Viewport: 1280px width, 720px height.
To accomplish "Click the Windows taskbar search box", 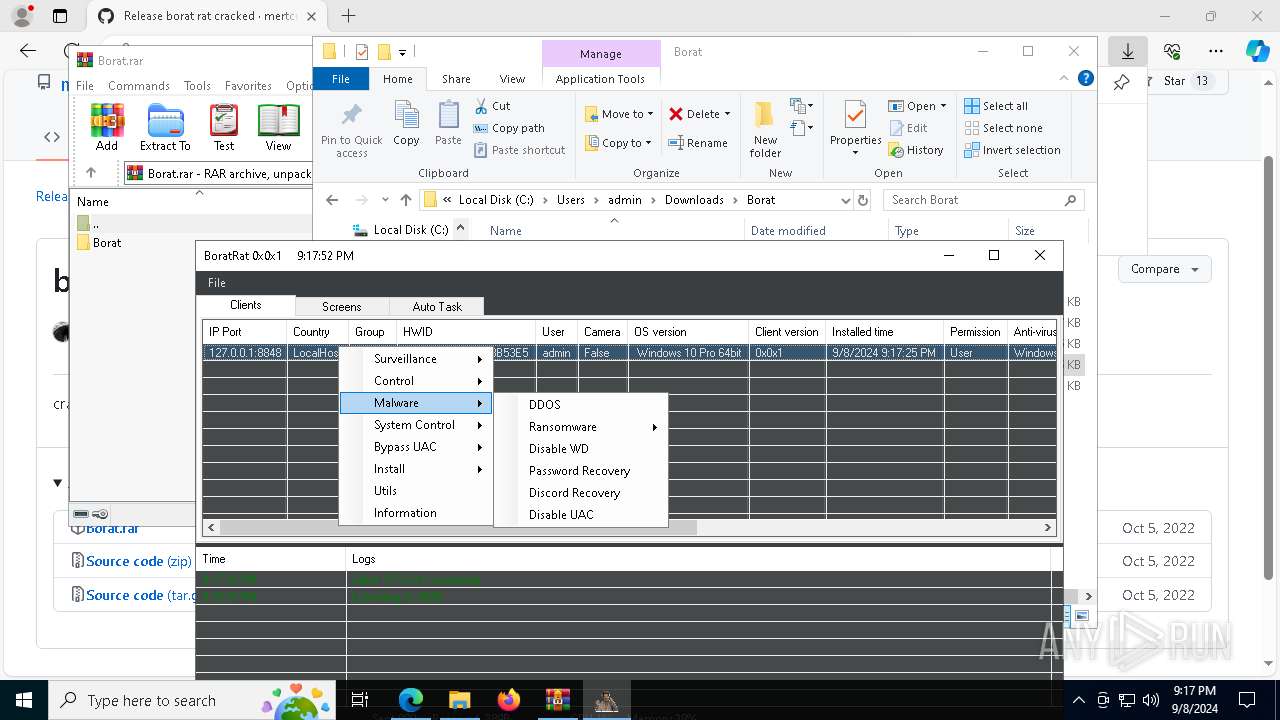I will point(192,701).
